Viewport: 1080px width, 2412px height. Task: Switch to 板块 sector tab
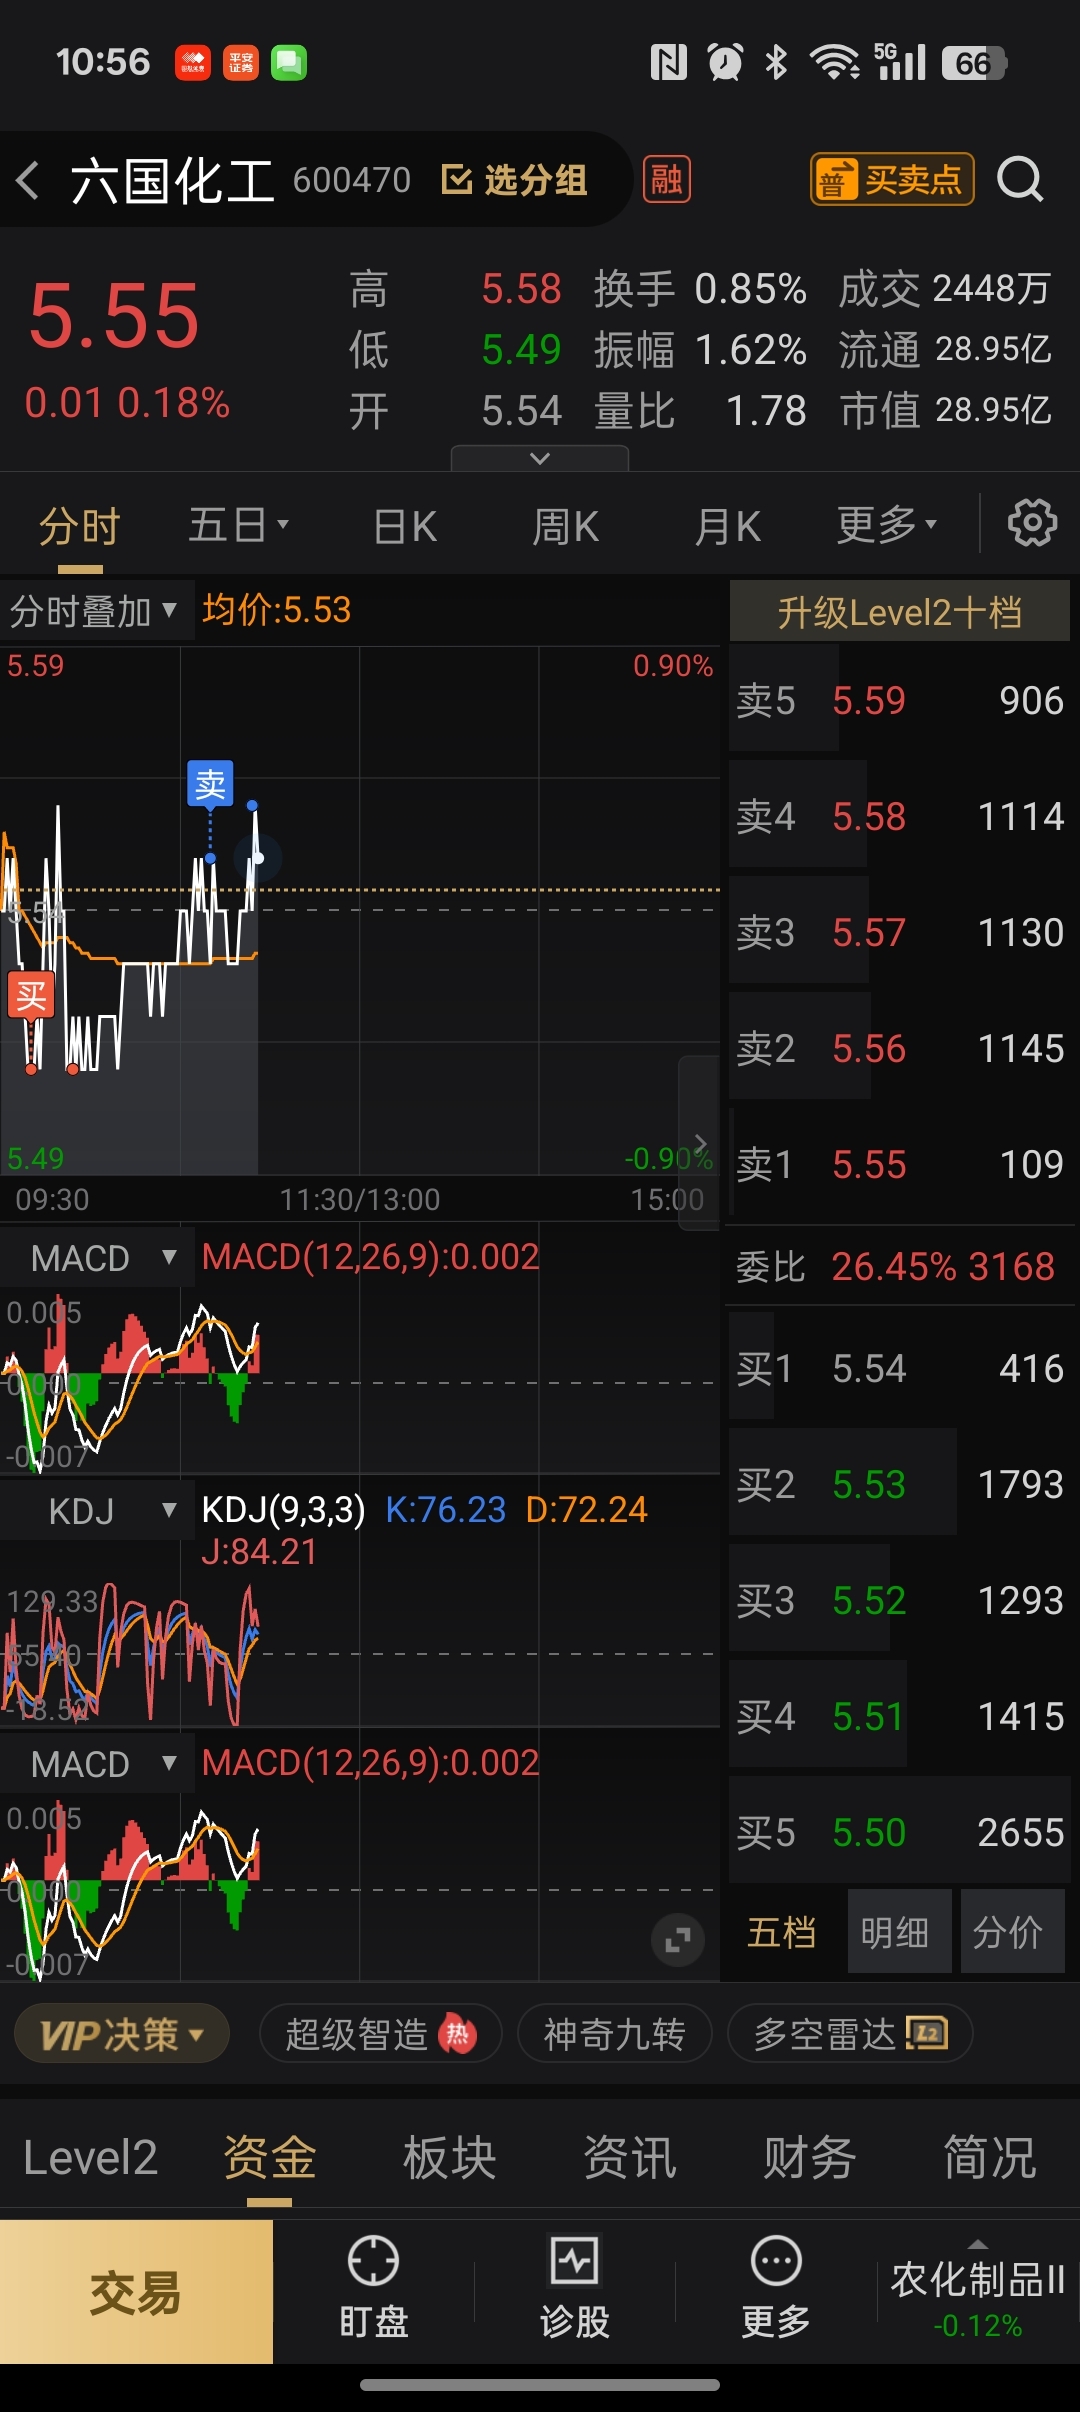tap(450, 2158)
